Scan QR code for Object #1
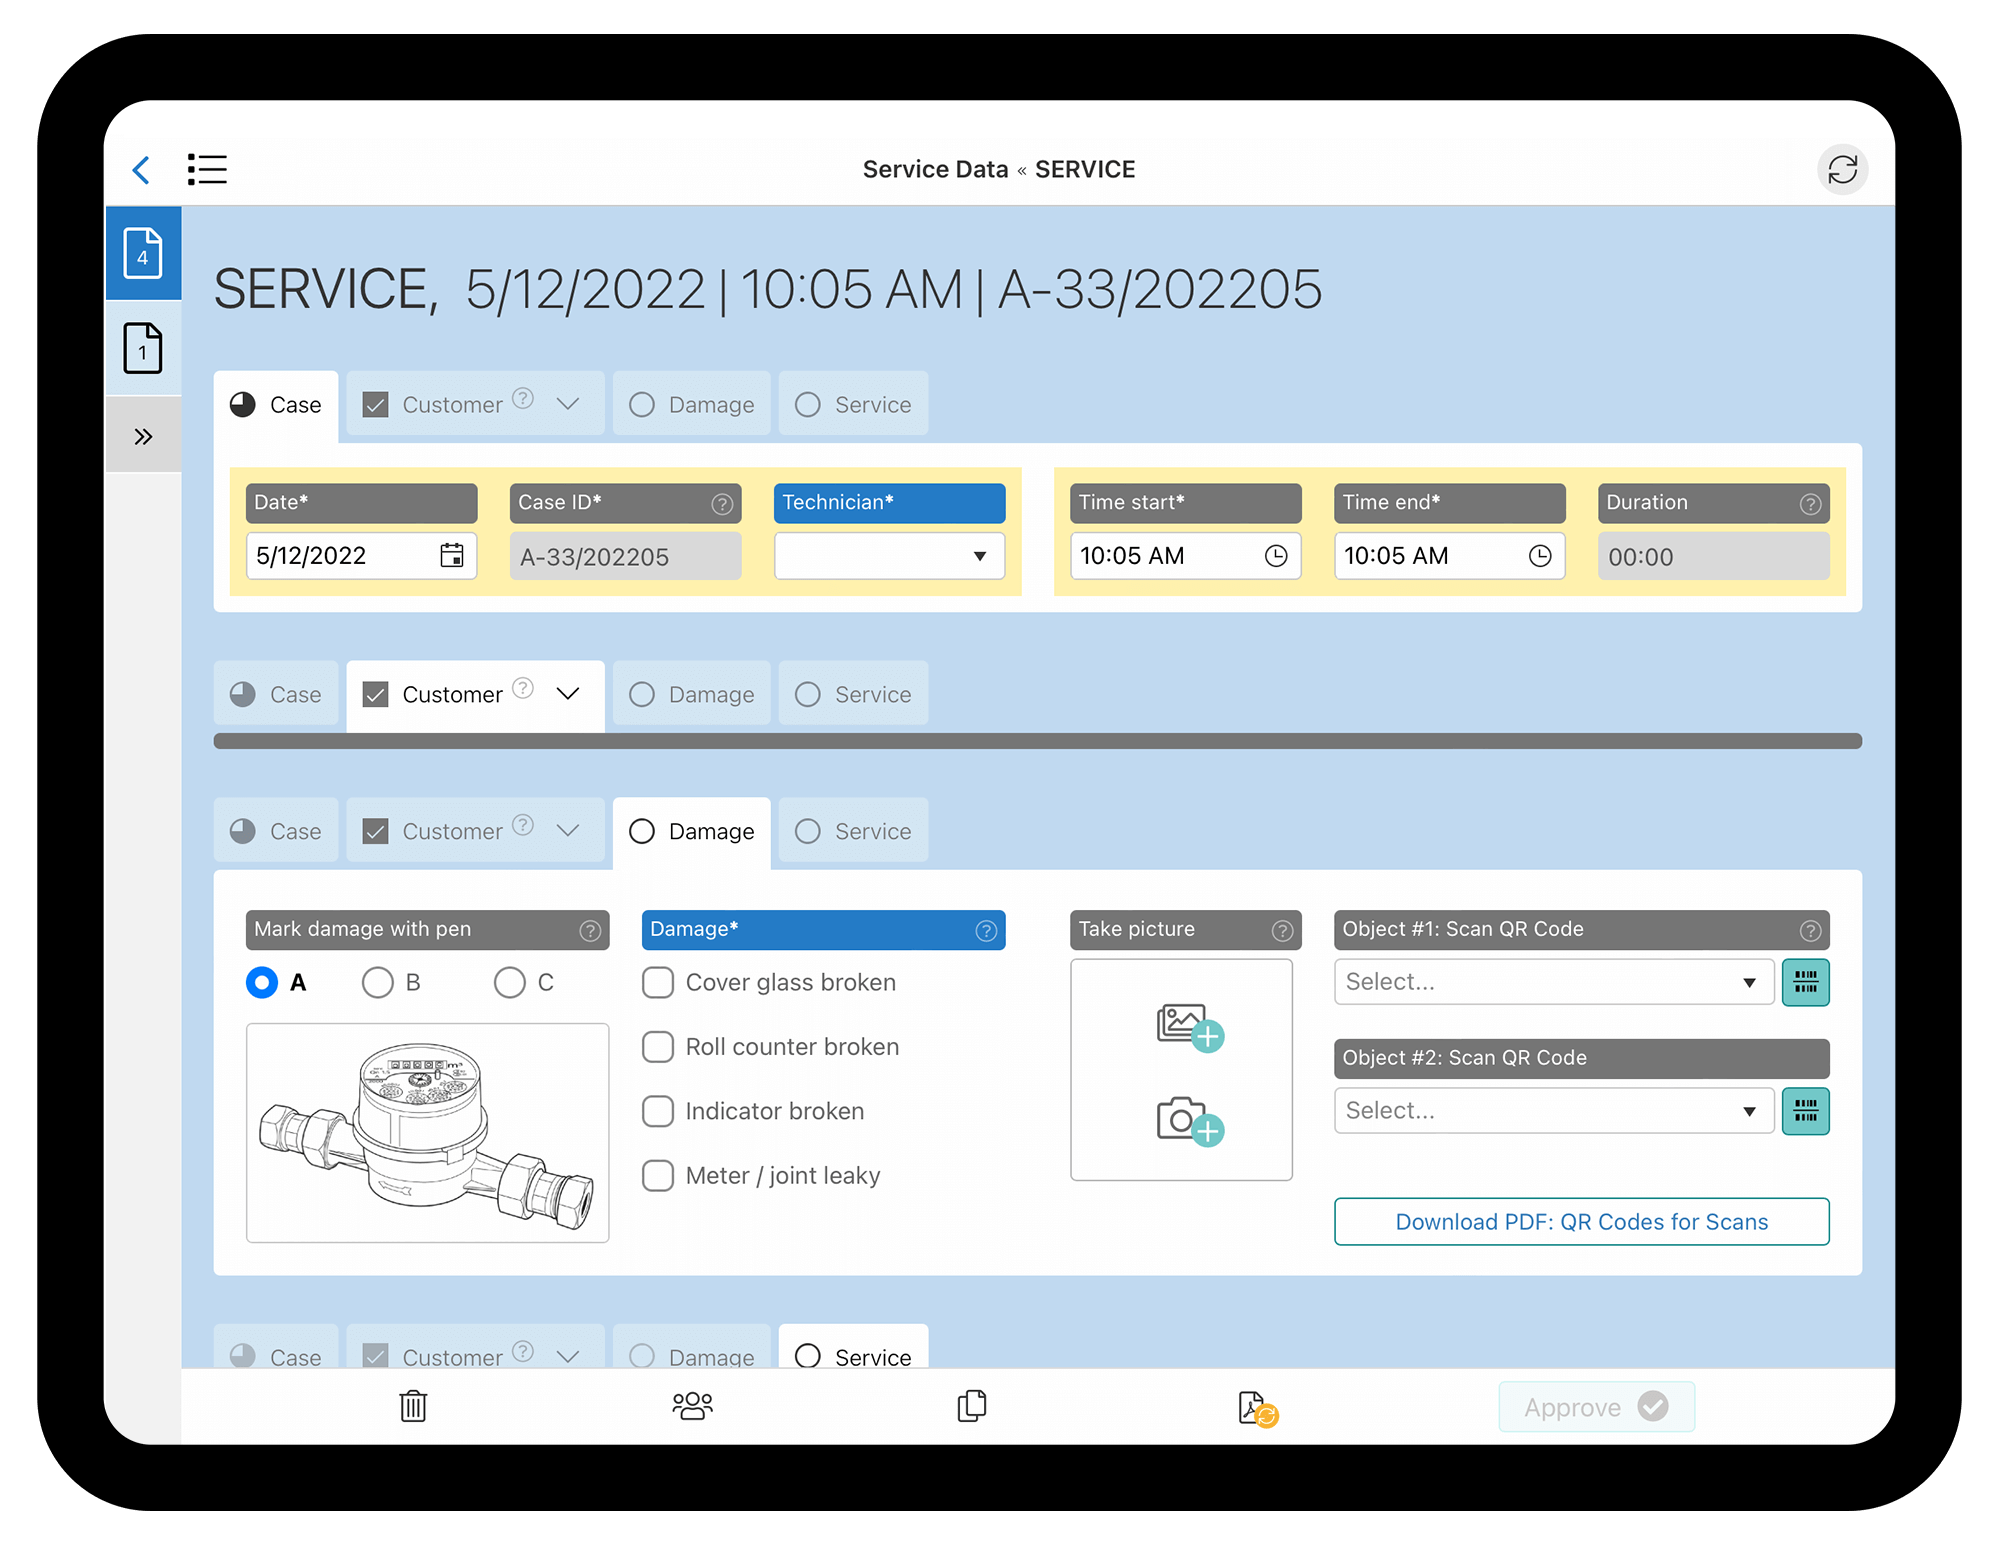The image size is (1997, 1546). tap(1806, 982)
